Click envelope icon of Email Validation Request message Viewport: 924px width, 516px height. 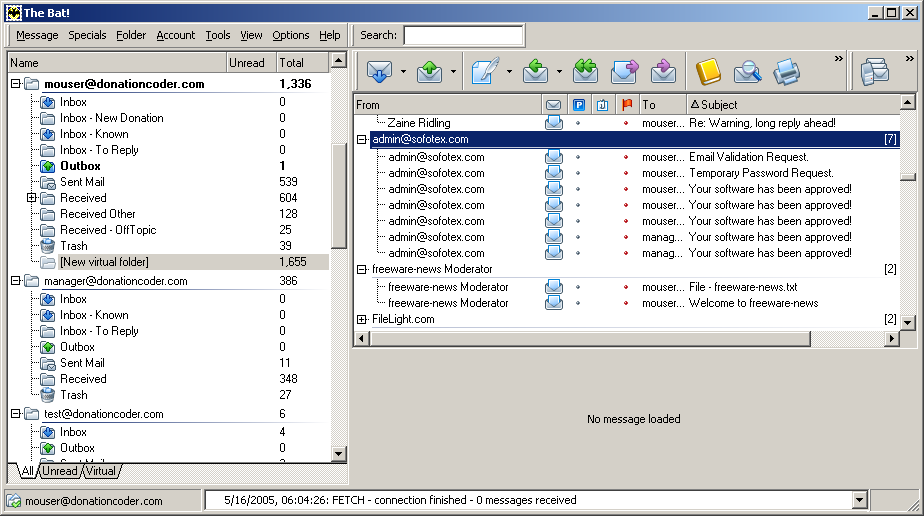coord(553,157)
